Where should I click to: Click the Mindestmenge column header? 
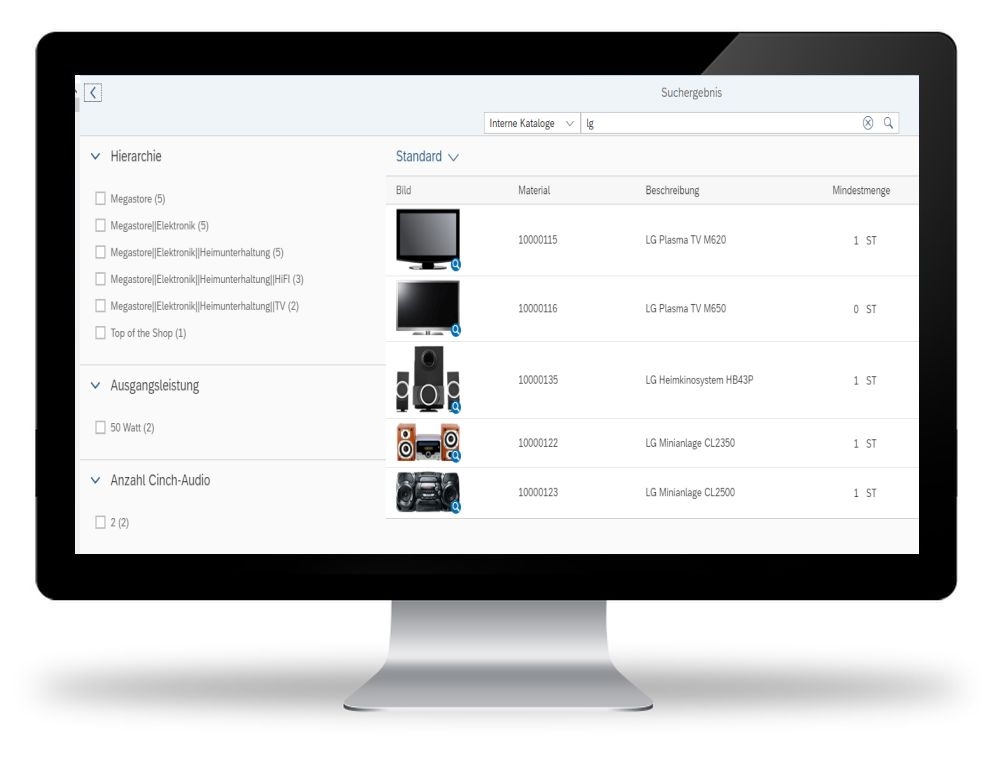(x=861, y=190)
